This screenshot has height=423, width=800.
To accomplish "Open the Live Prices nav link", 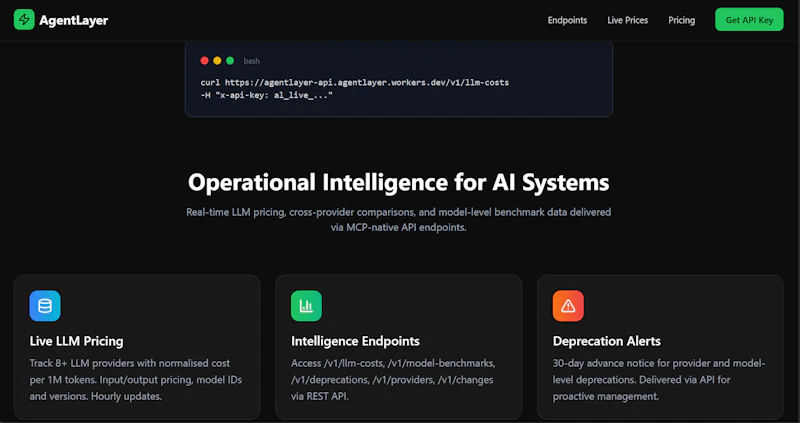I will pos(628,20).
